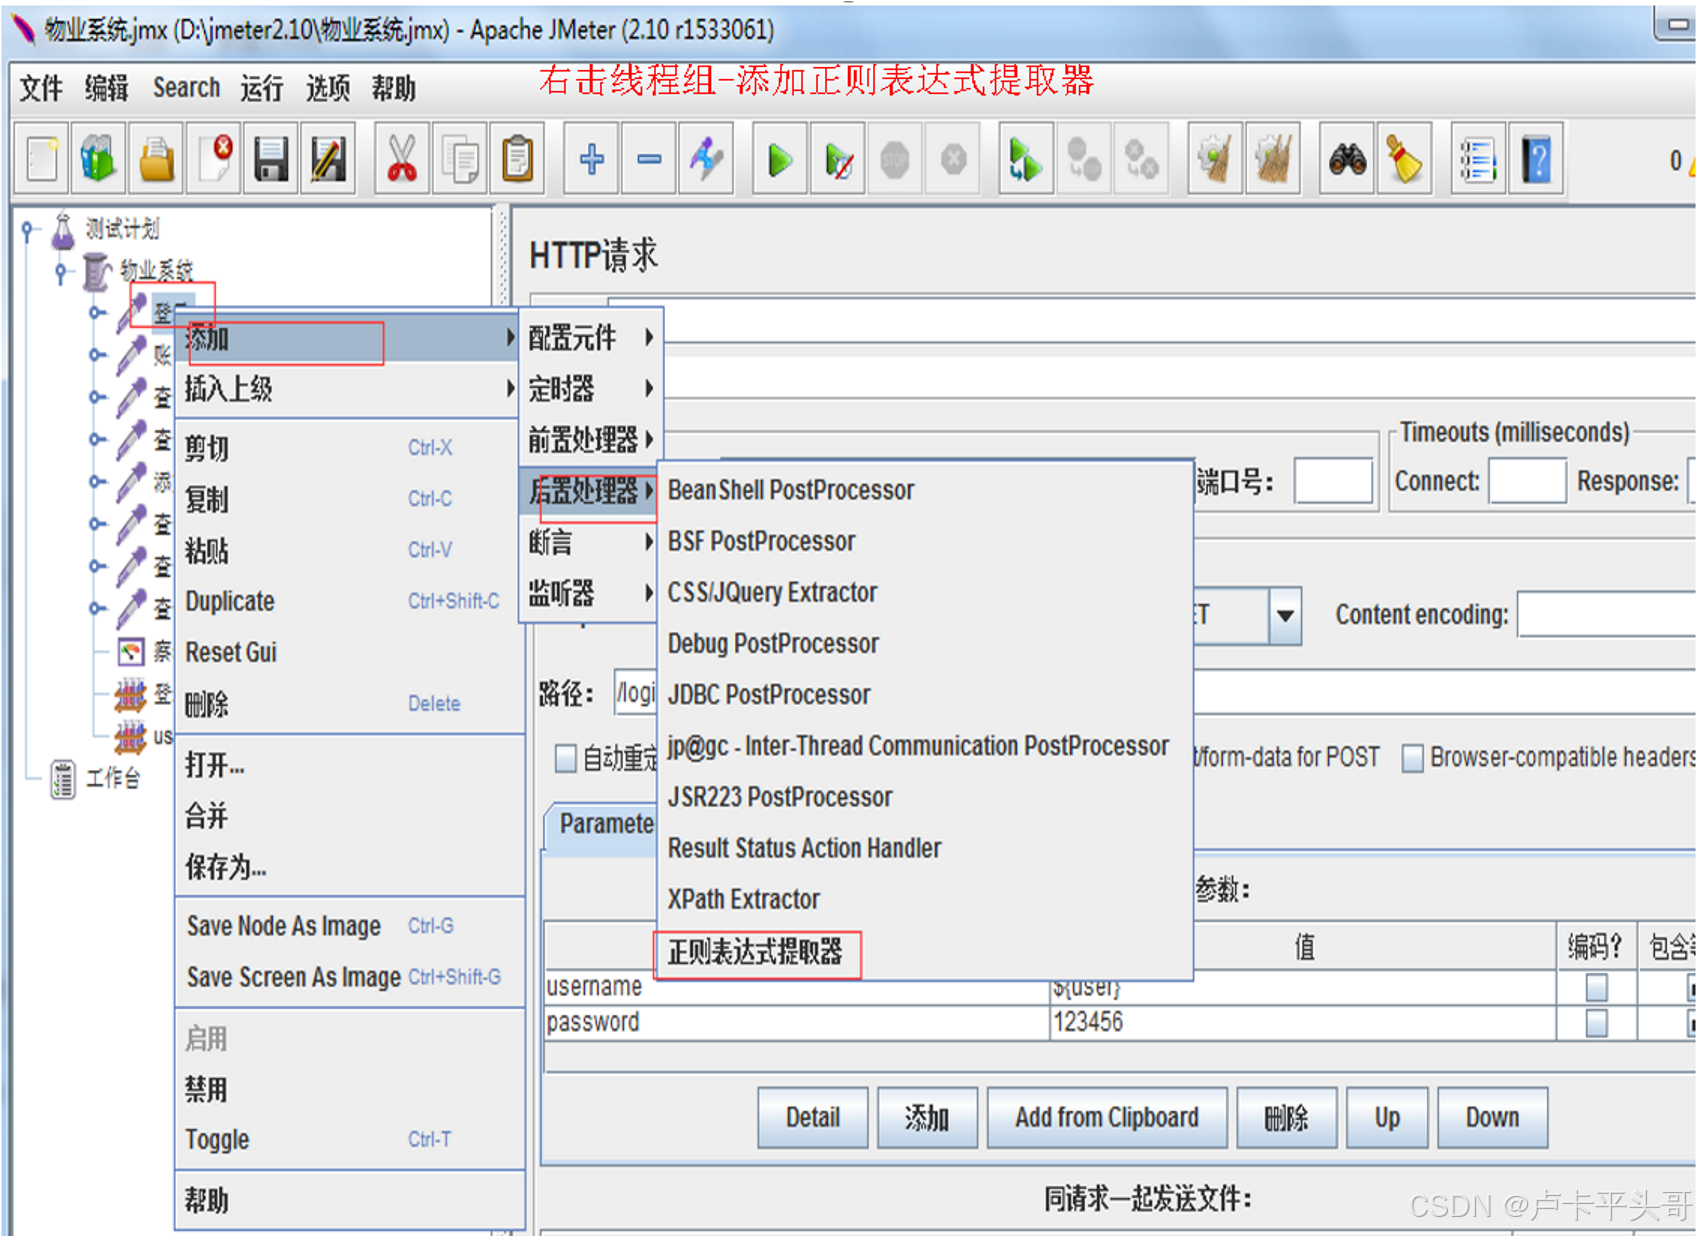Click the gray Shutdown icon
Screen dimensions: 1697x1236
click(953, 159)
